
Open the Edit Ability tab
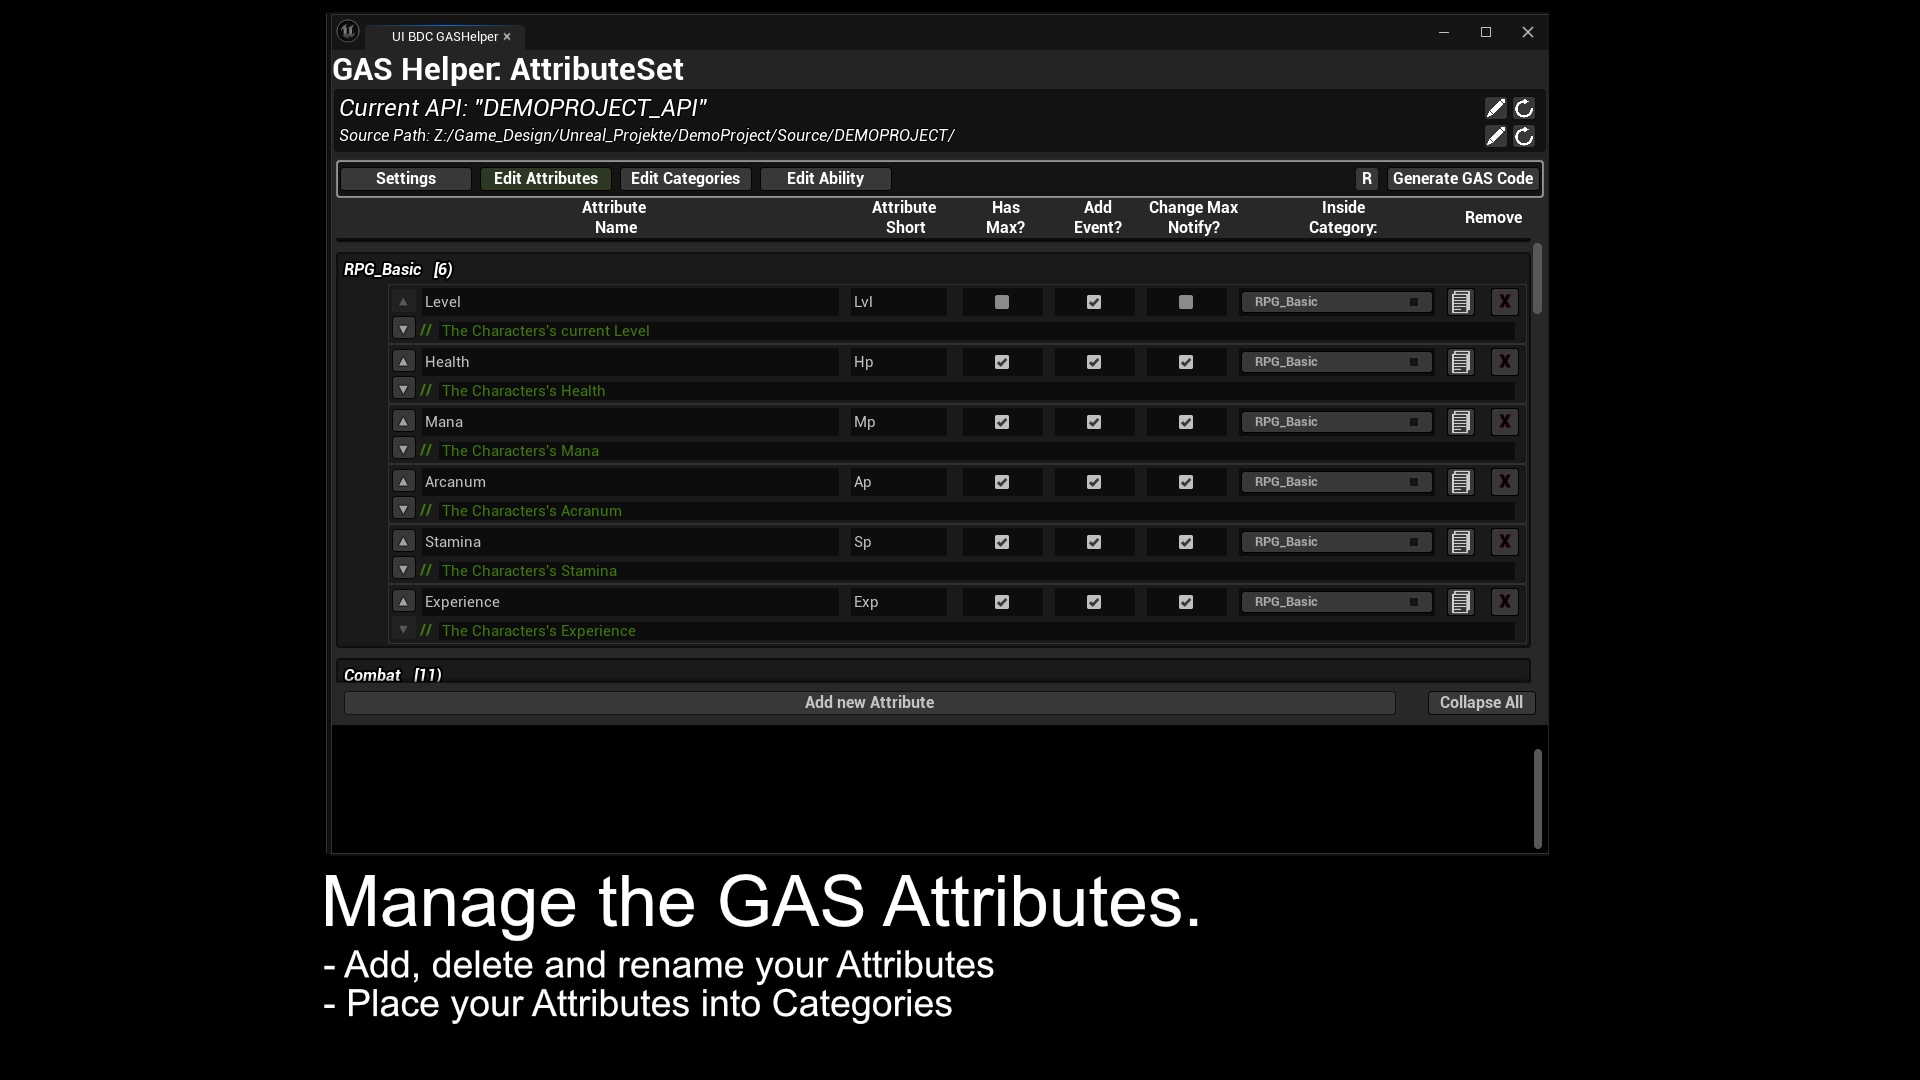(x=824, y=179)
